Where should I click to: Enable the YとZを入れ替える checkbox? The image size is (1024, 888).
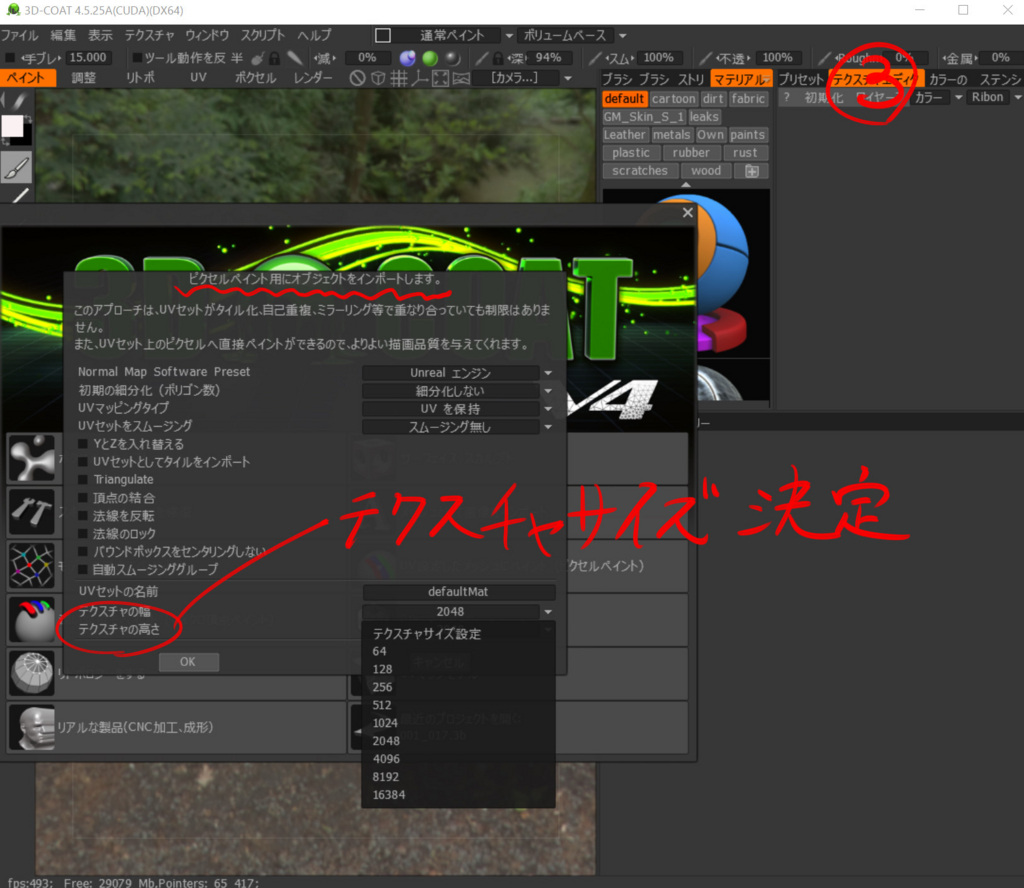click(83, 444)
